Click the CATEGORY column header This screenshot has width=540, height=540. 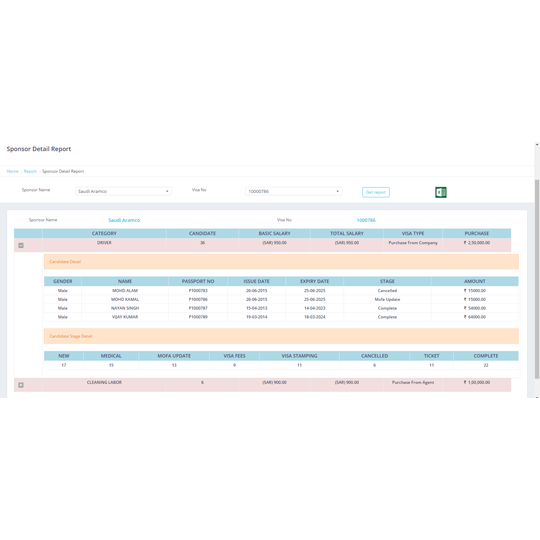coord(104,233)
